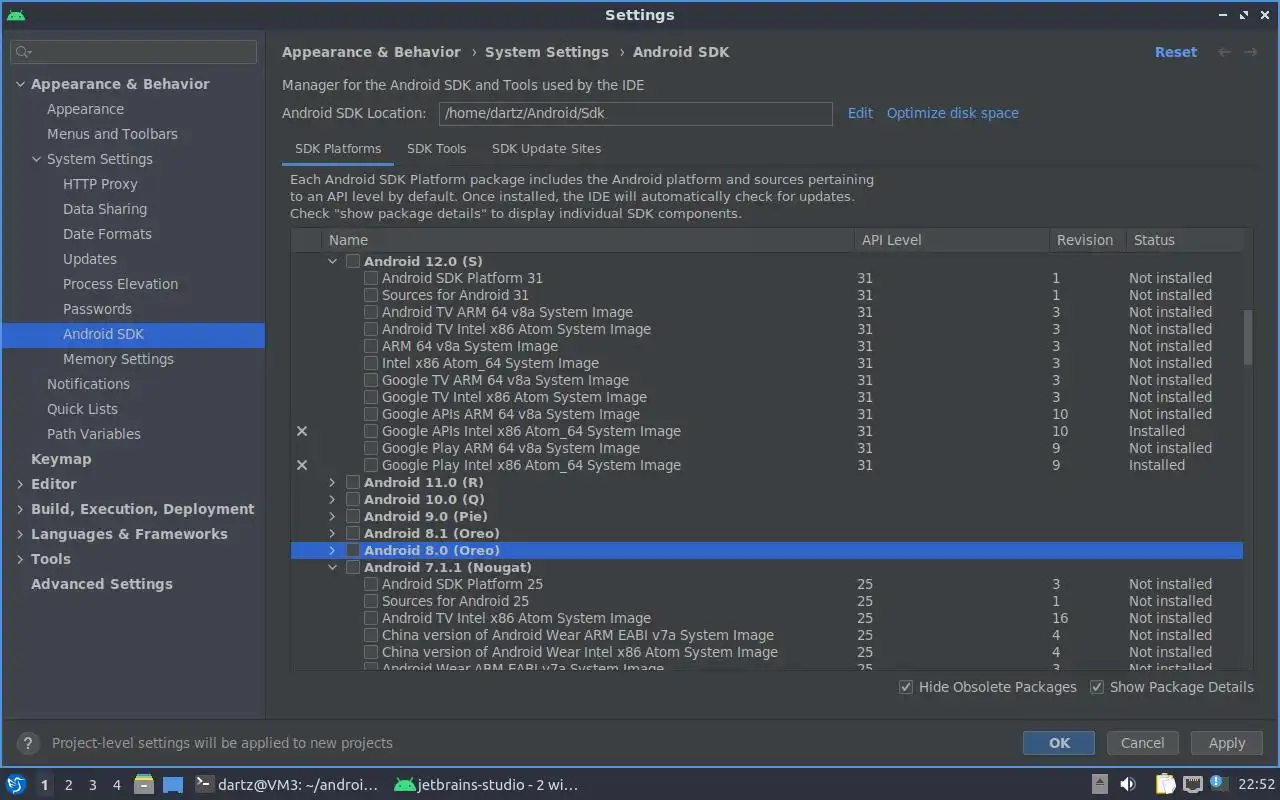Image resolution: width=1280 pixels, height=800 pixels.
Task: Check Android SDK Platform 31 checkbox
Action: (x=371, y=278)
